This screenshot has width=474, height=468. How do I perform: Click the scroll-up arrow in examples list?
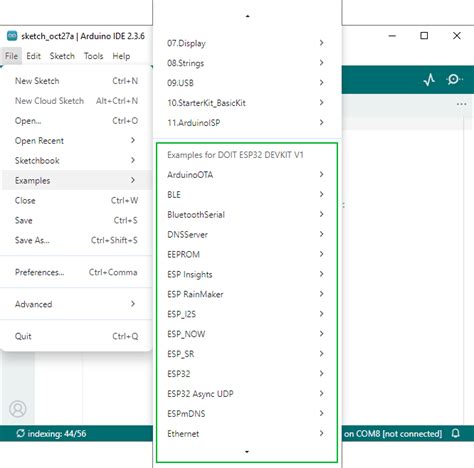pyautogui.click(x=247, y=16)
